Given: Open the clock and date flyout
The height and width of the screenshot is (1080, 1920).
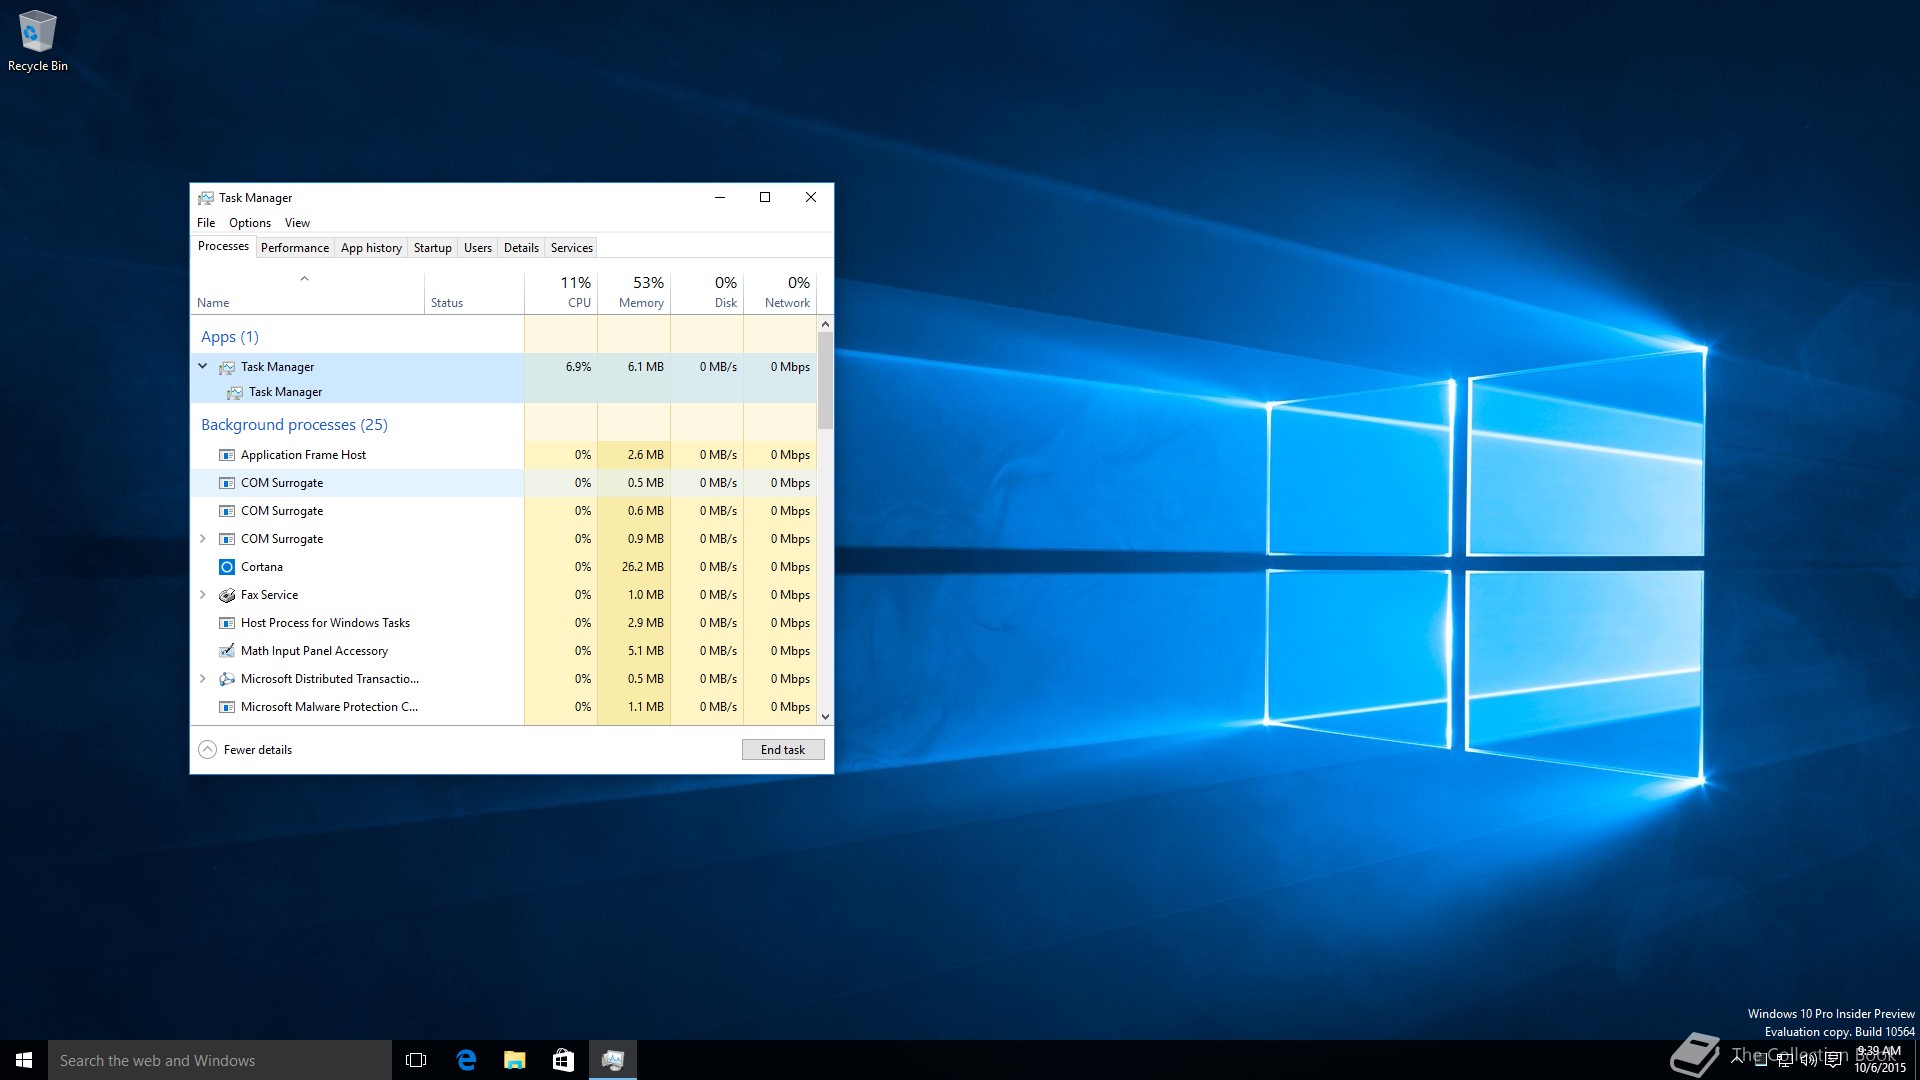Looking at the screenshot, I should click(x=1880, y=1060).
